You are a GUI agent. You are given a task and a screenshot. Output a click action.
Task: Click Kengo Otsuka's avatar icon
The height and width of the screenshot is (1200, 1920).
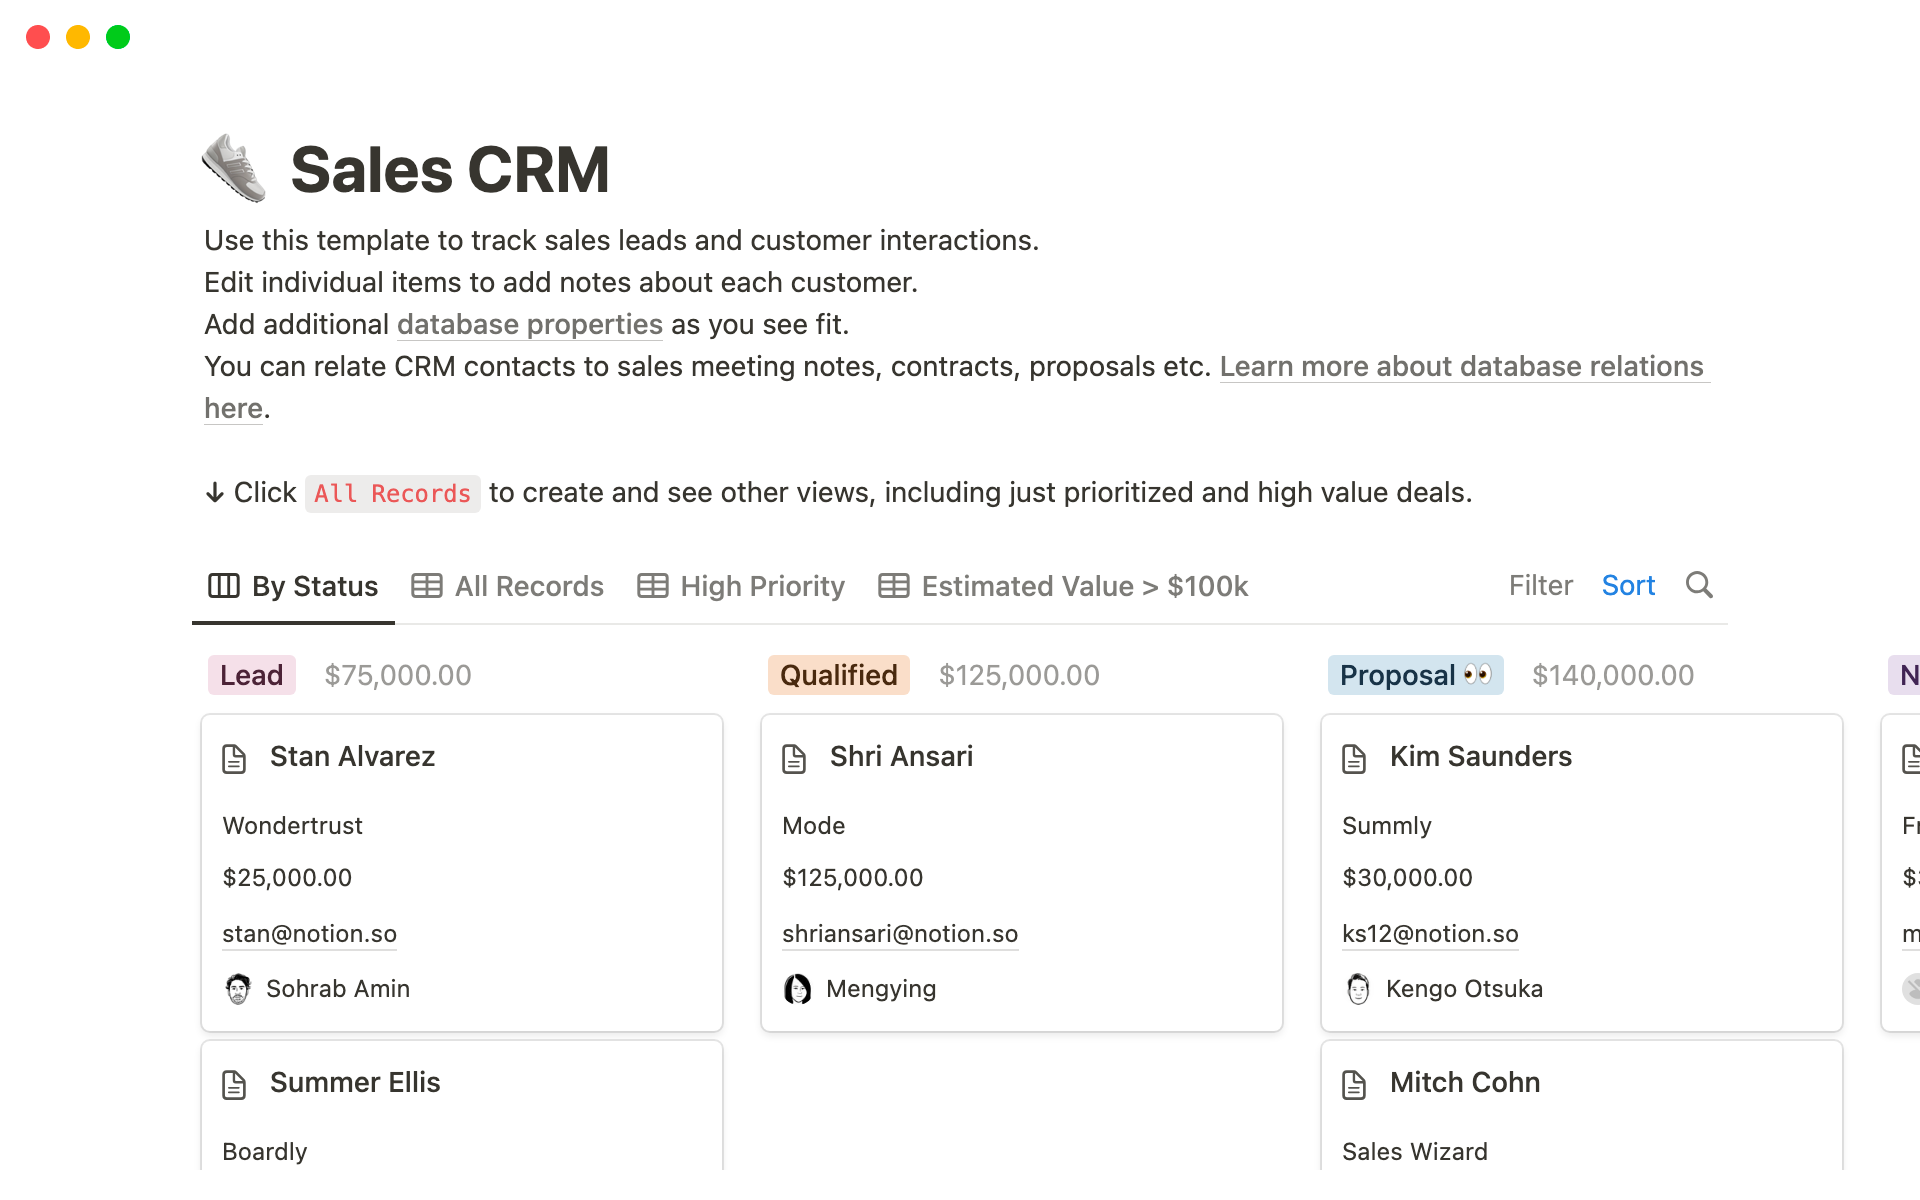click(1358, 989)
